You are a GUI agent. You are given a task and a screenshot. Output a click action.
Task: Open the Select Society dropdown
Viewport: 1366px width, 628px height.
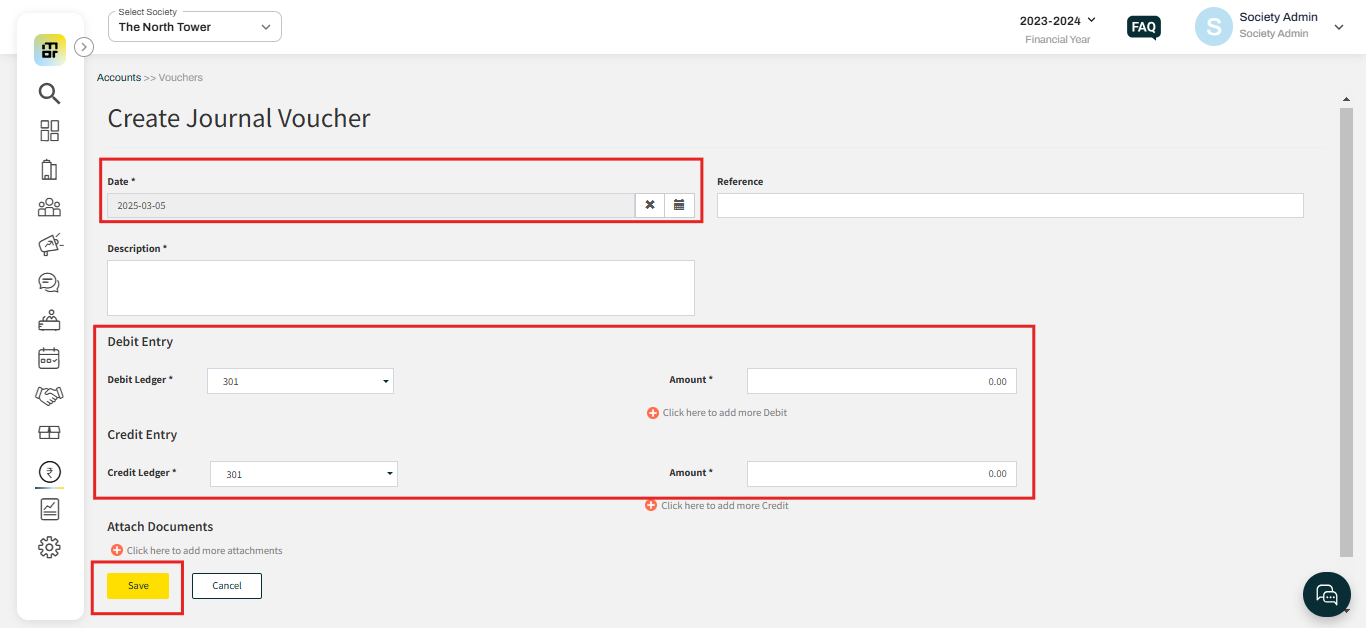coord(195,27)
